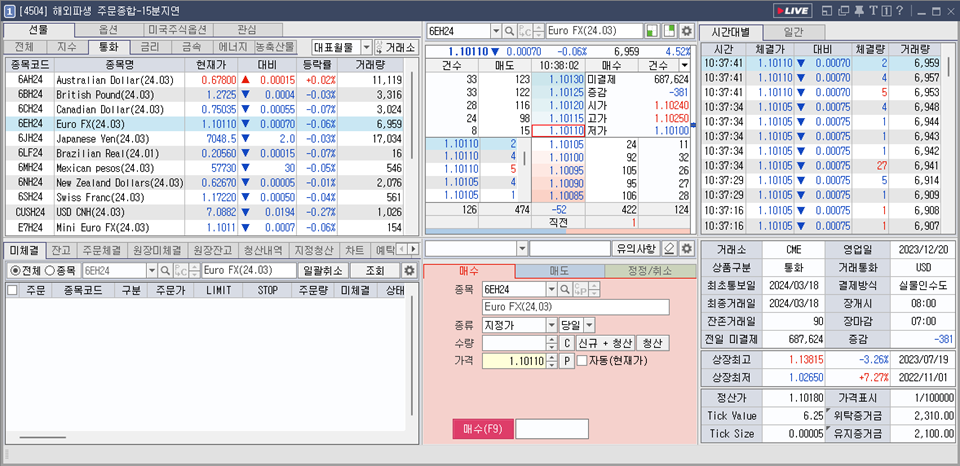Viewport: 960px width, 466px height.
Task: Open the 지정가 order type dropdown
Action: [551, 325]
